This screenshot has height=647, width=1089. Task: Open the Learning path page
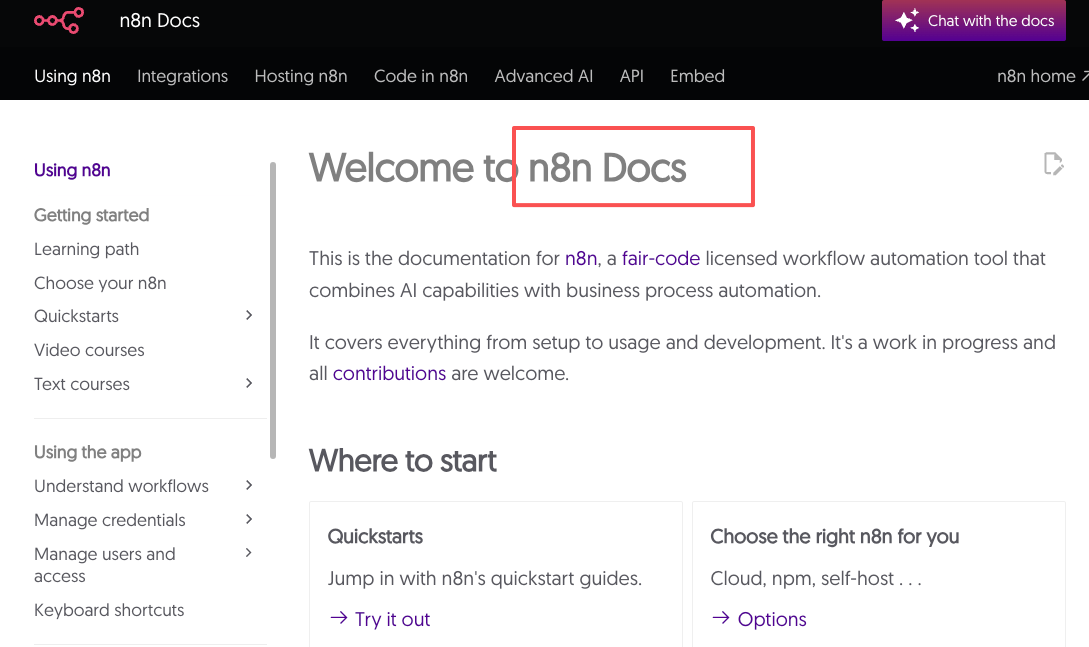click(x=86, y=249)
